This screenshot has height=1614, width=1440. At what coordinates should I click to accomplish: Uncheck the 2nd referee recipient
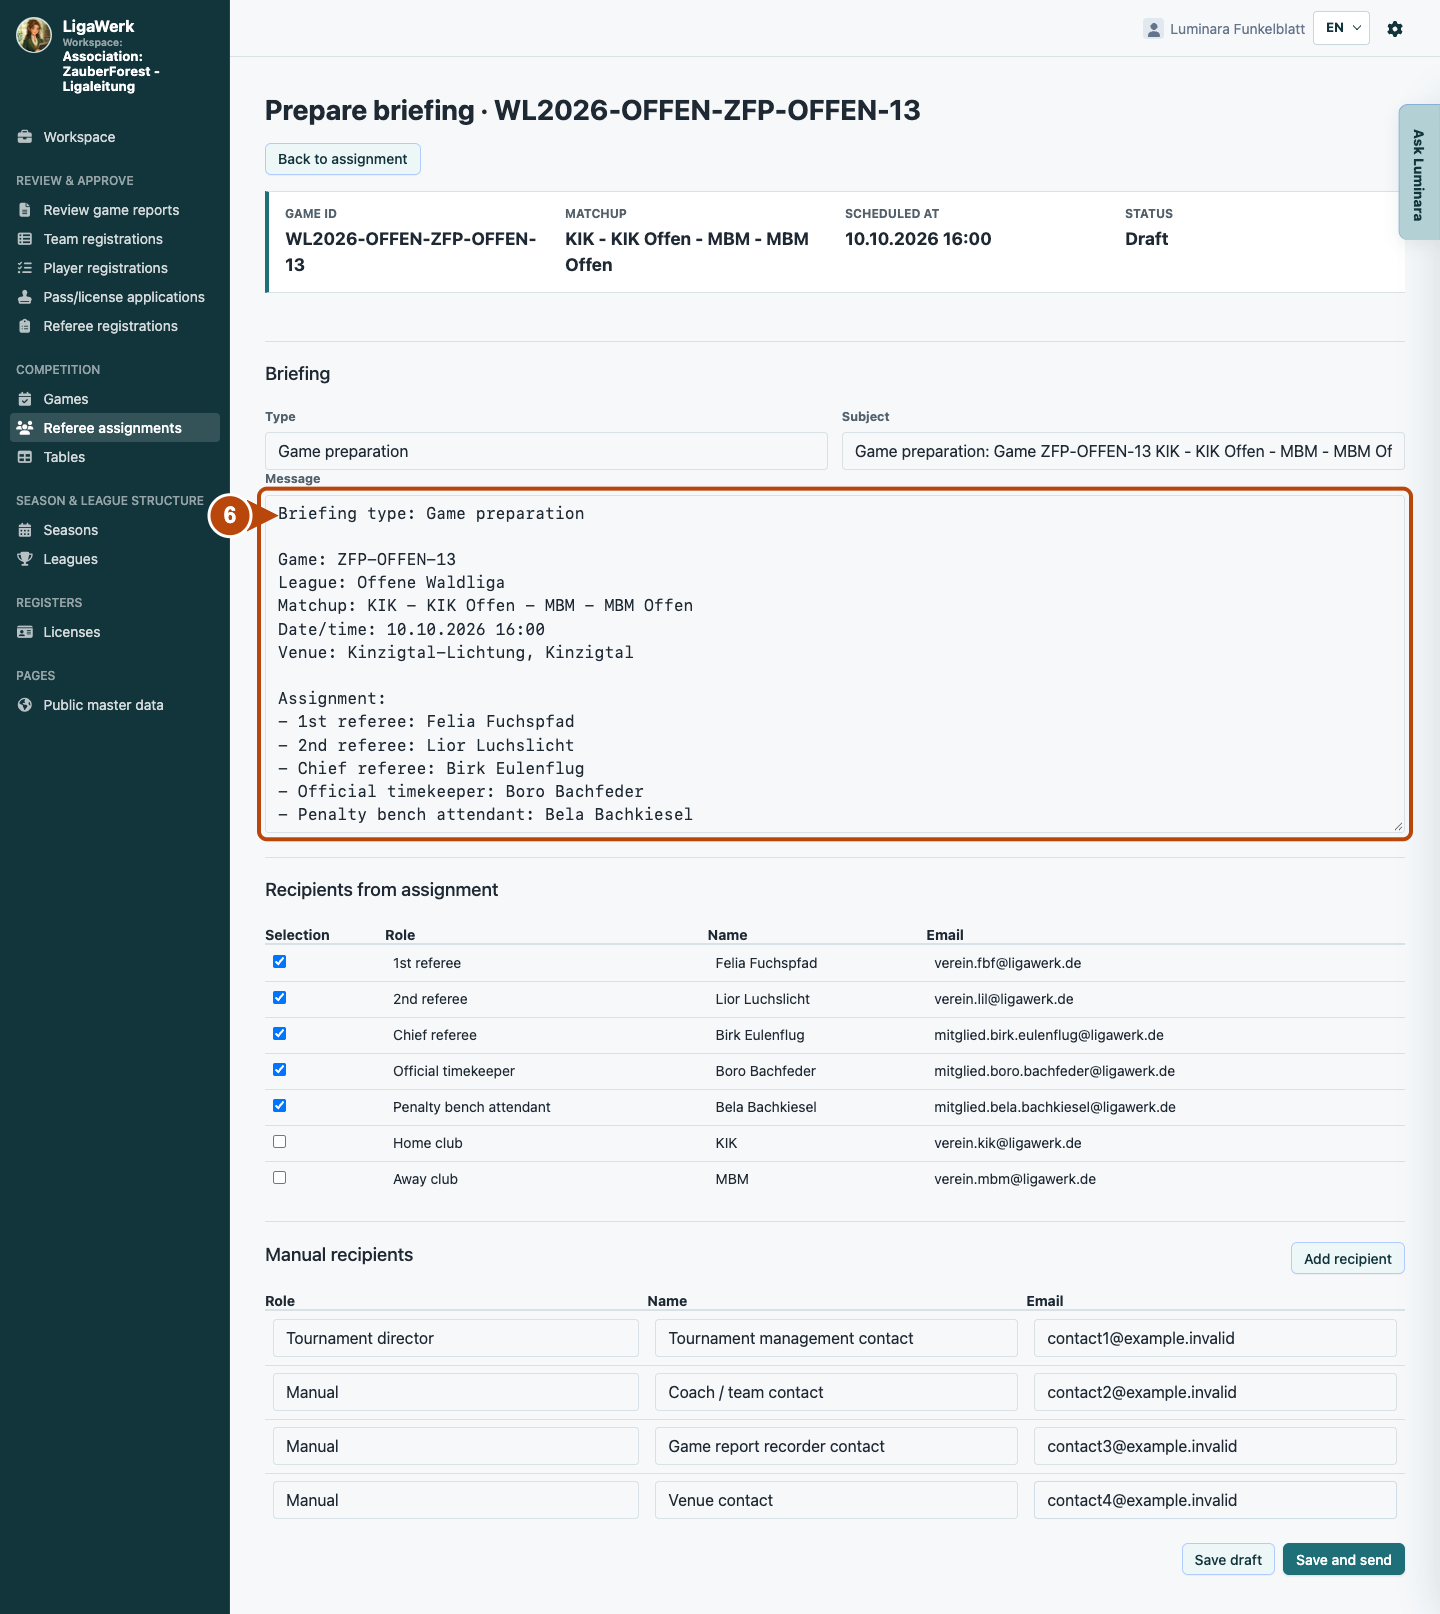(x=280, y=998)
